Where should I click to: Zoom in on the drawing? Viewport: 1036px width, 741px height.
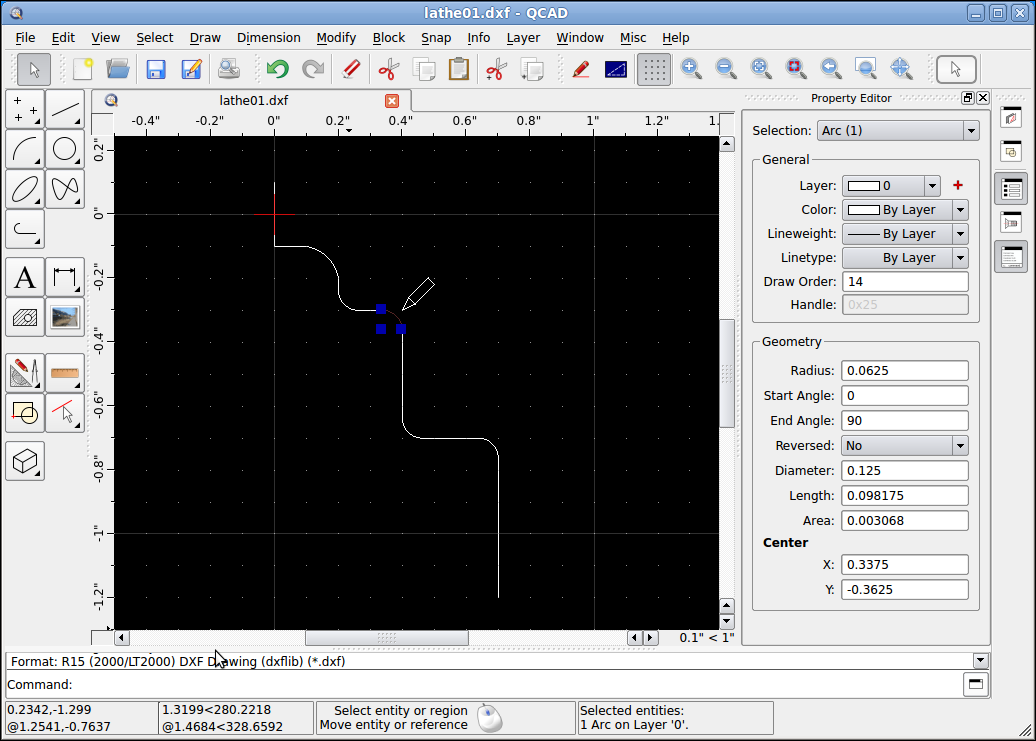691,69
